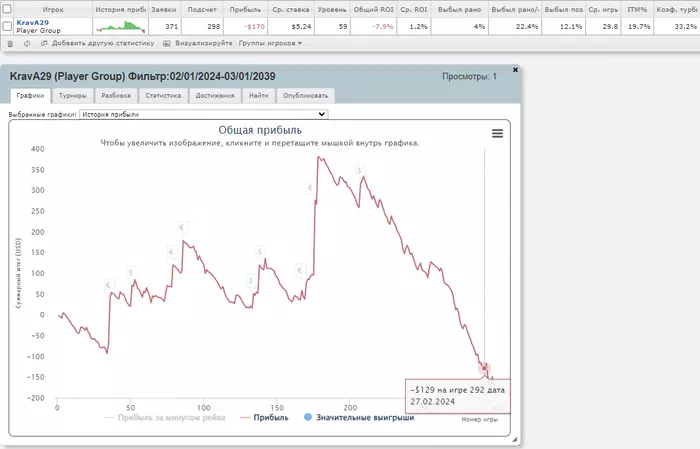The height and width of the screenshot is (449, 700).
Task: Click the trash delete icon in toolbar
Action: pos(10,43)
